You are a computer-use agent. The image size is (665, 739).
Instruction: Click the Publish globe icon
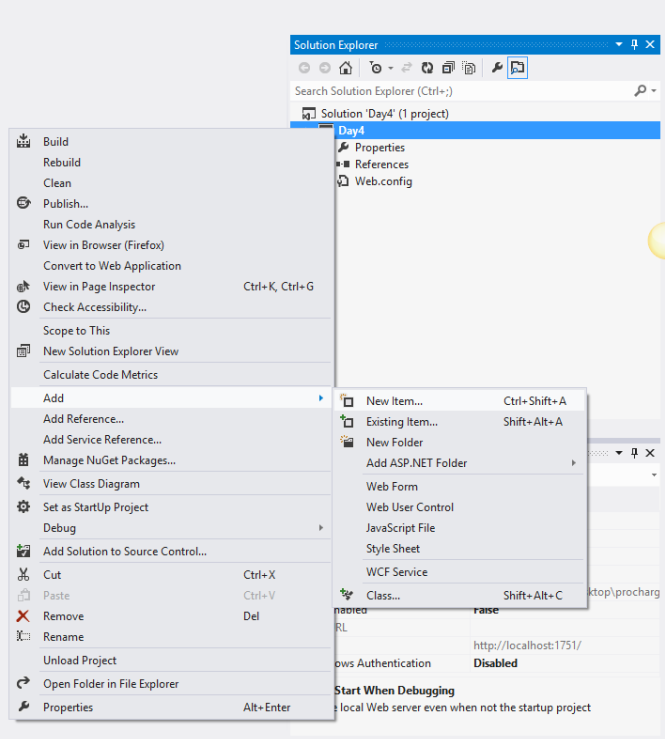coord(24,203)
